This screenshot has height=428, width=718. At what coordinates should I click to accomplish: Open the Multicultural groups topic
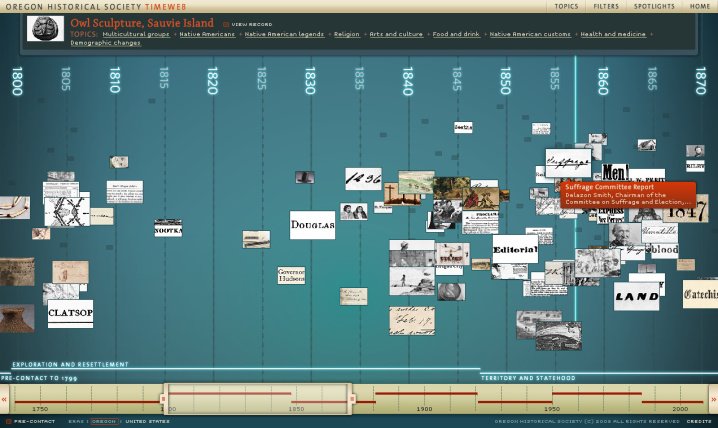point(136,34)
